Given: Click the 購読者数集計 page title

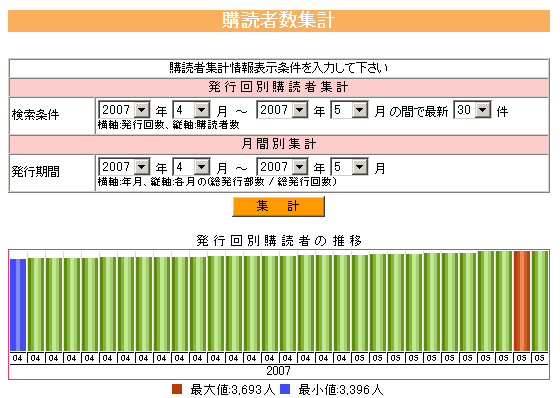Looking at the screenshot, I should (279, 20).
